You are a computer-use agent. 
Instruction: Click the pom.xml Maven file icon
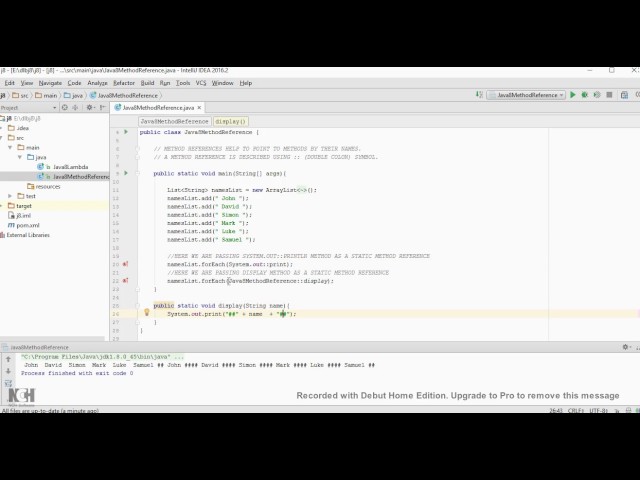(x=11, y=225)
